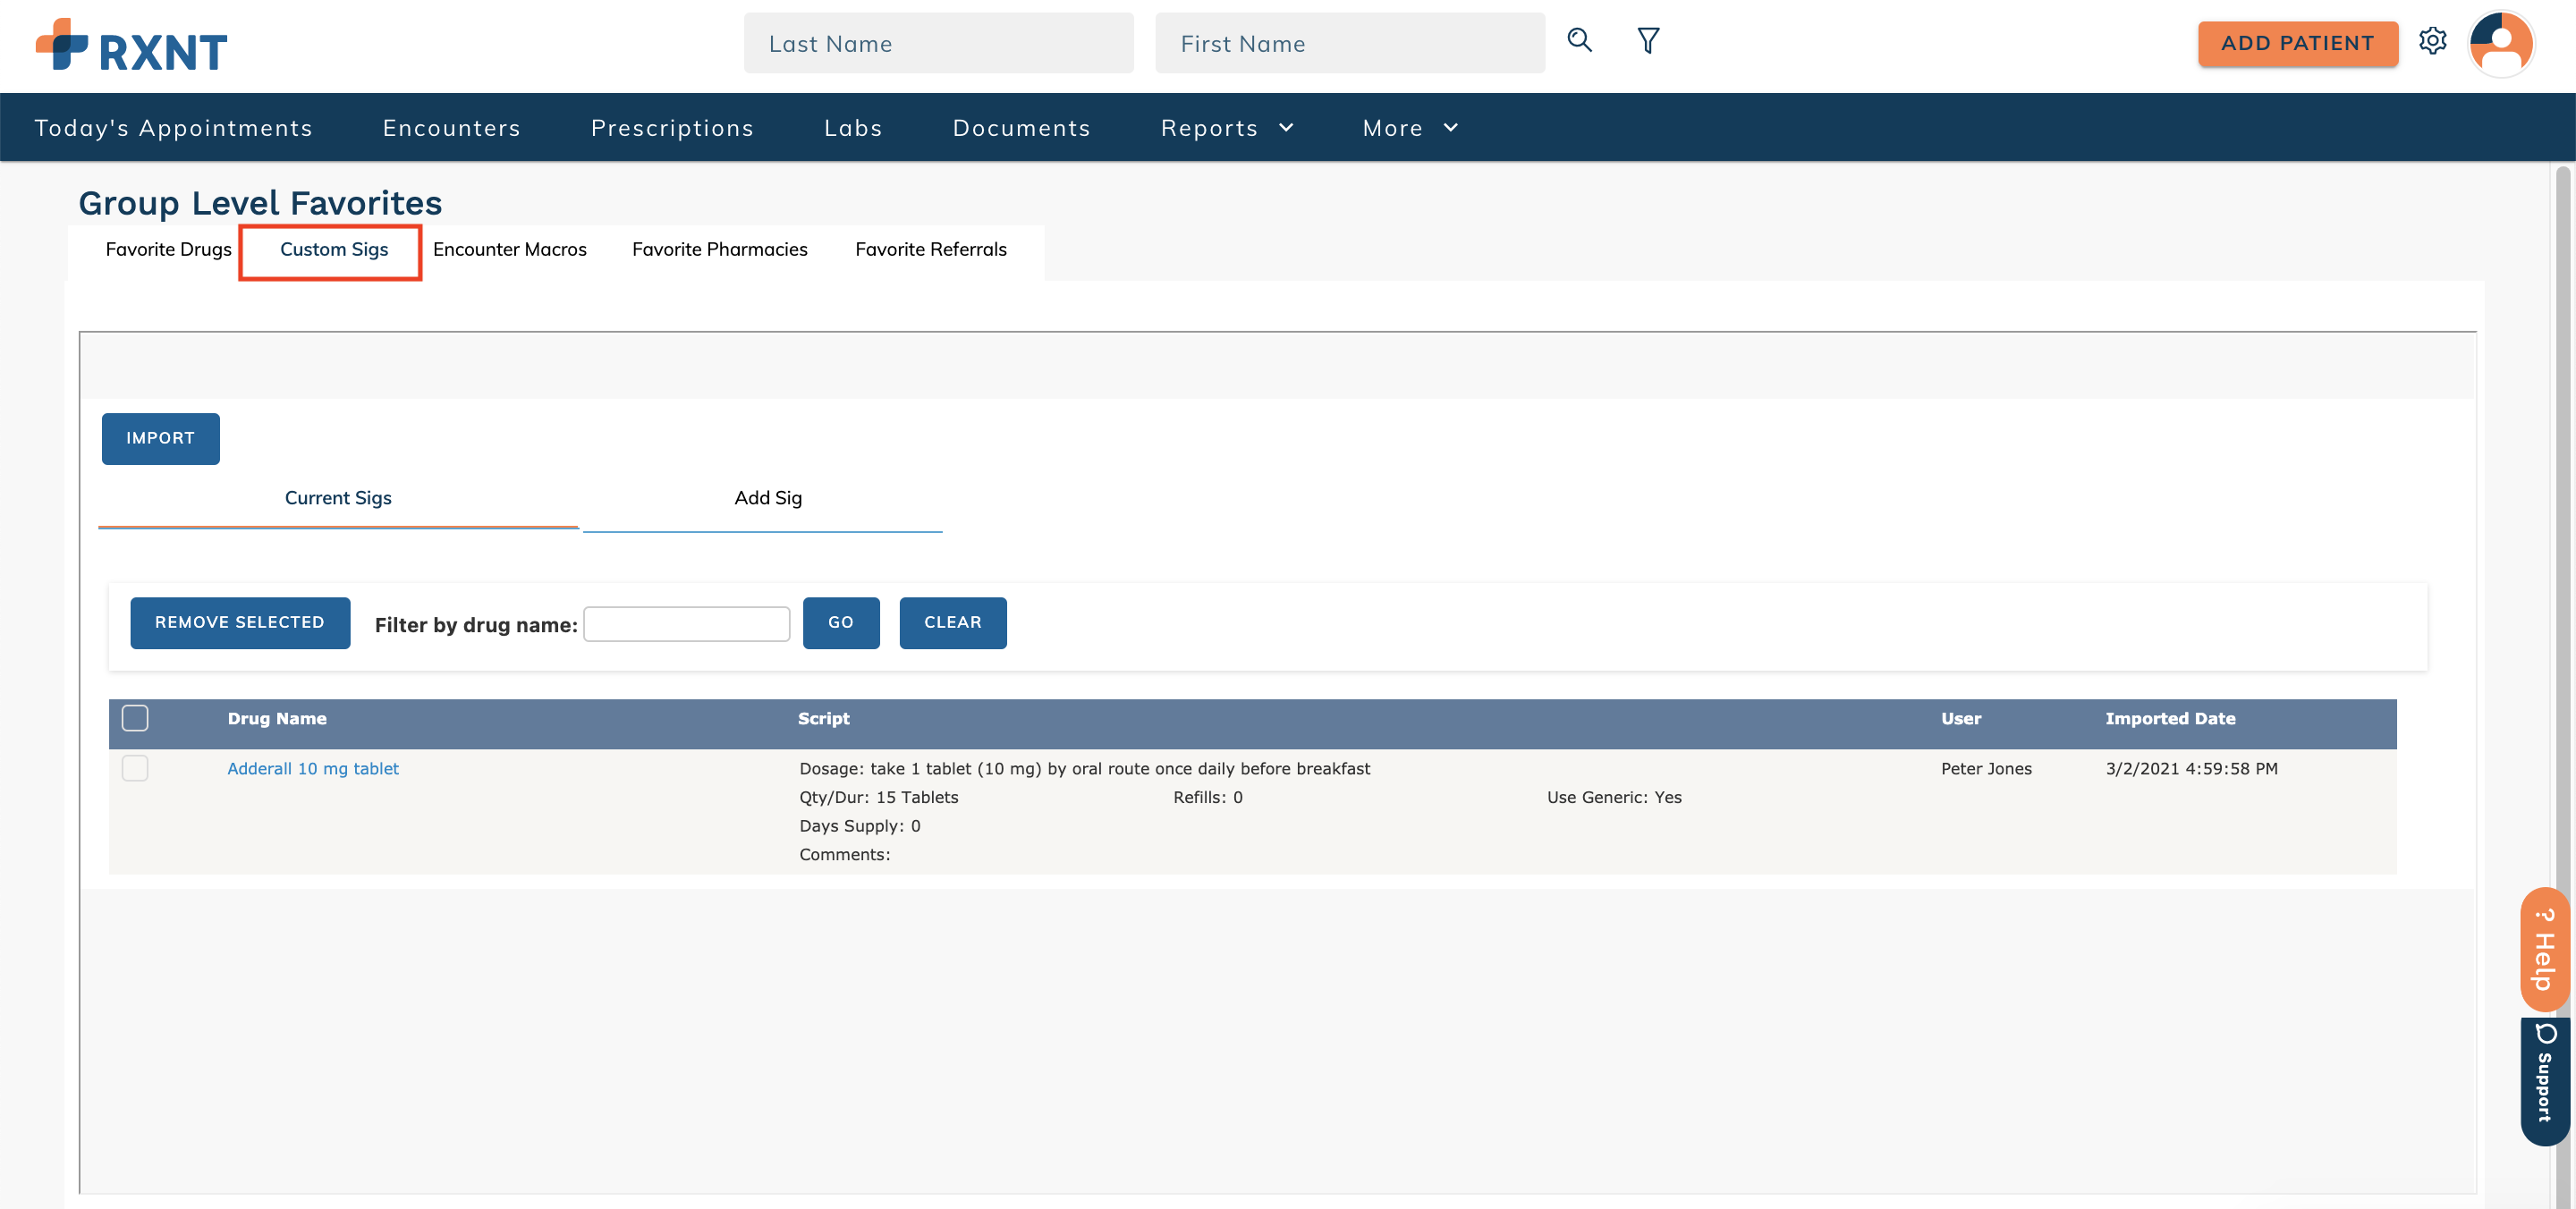2576x1209 pixels.
Task: Open settings gear icon
Action: (x=2432, y=41)
